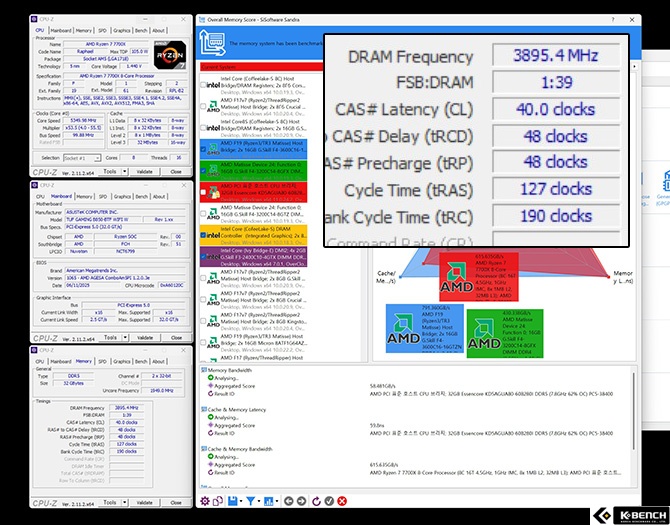Click the AMD Ryzen 7 7700X name field
The width and height of the screenshot is (670, 525).
point(105,44)
